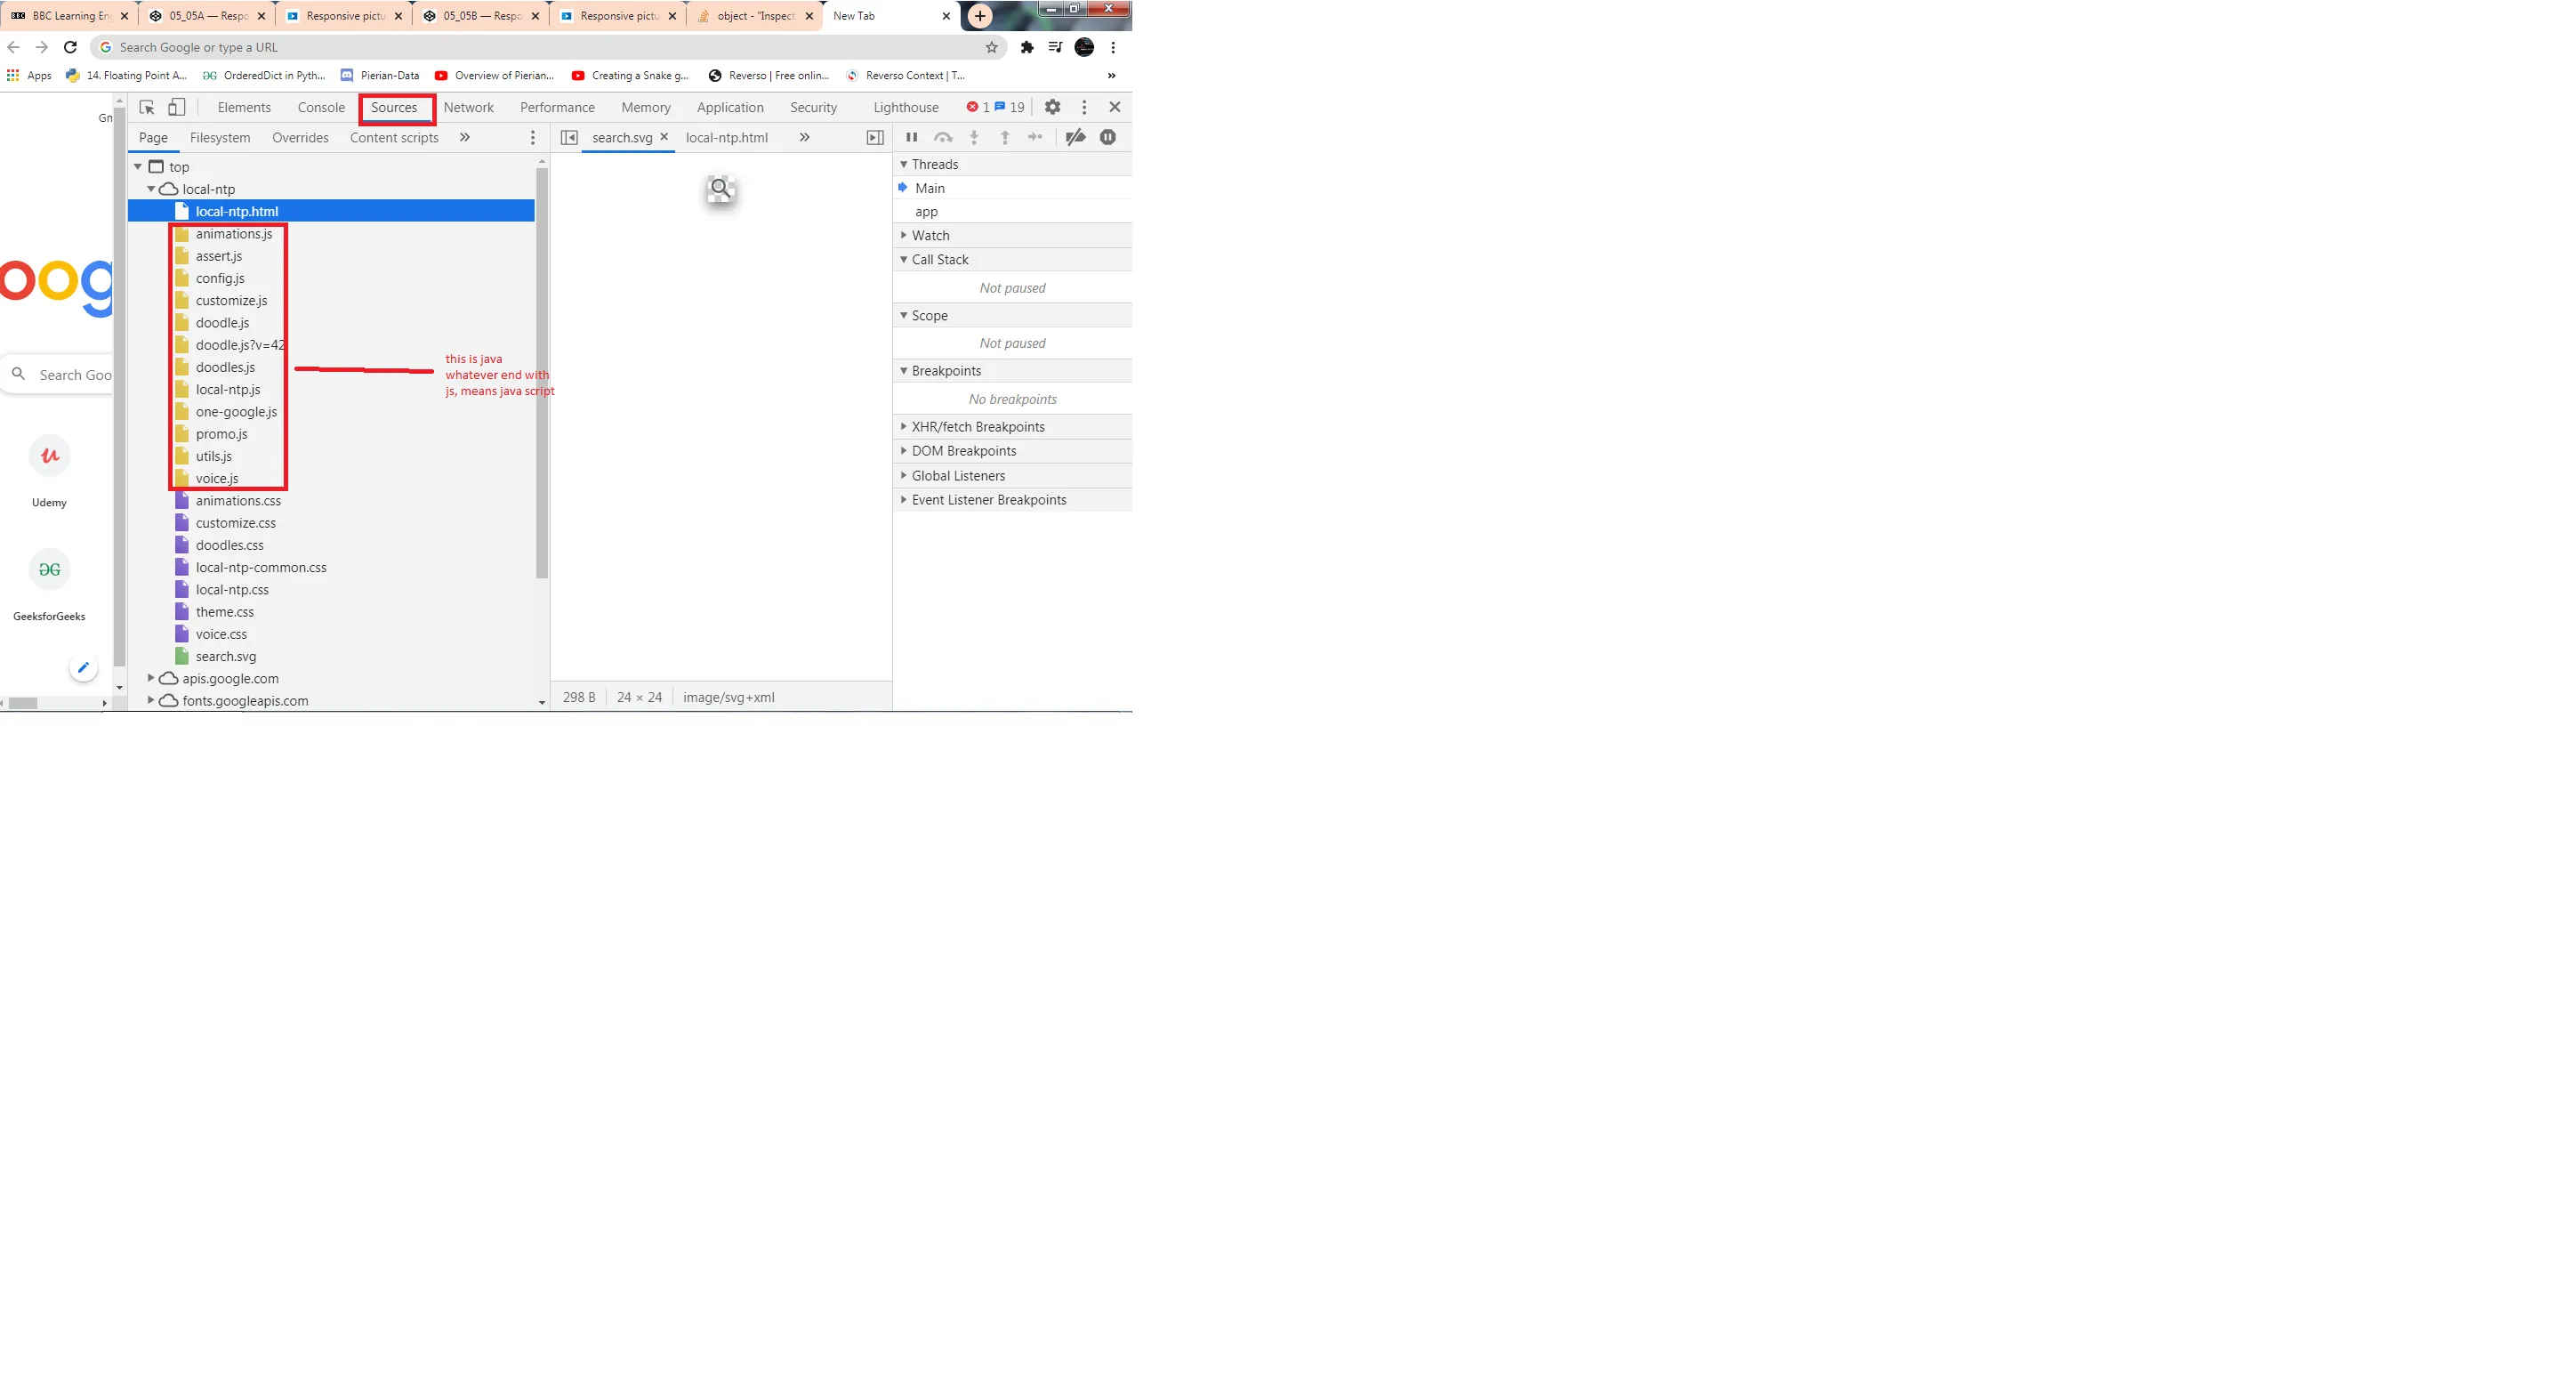Hide the debugger pane icon
The width and height of the screenshot is (2576, 1388).
(875, 137)
